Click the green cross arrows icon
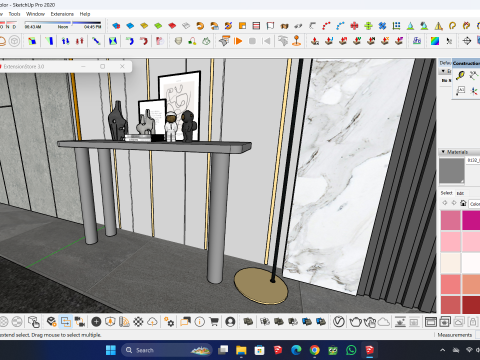The width and height of the screenshot is (480, 360). [x=368, y=26]
